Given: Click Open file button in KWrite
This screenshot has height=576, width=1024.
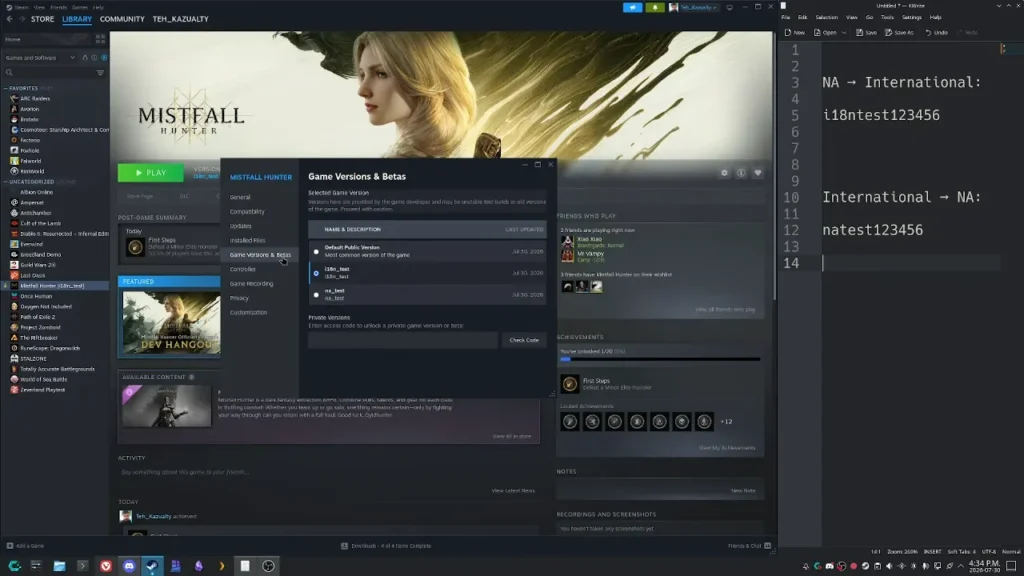Looking at the screenshot, I should click(x=825, y=33).
